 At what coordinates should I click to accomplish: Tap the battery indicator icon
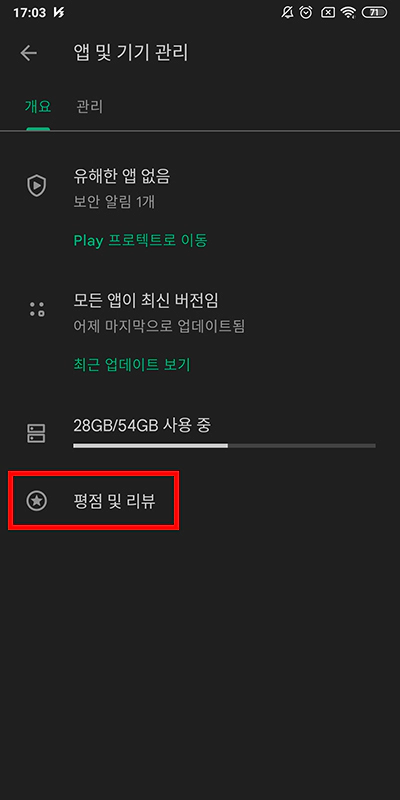click(374, 13)
